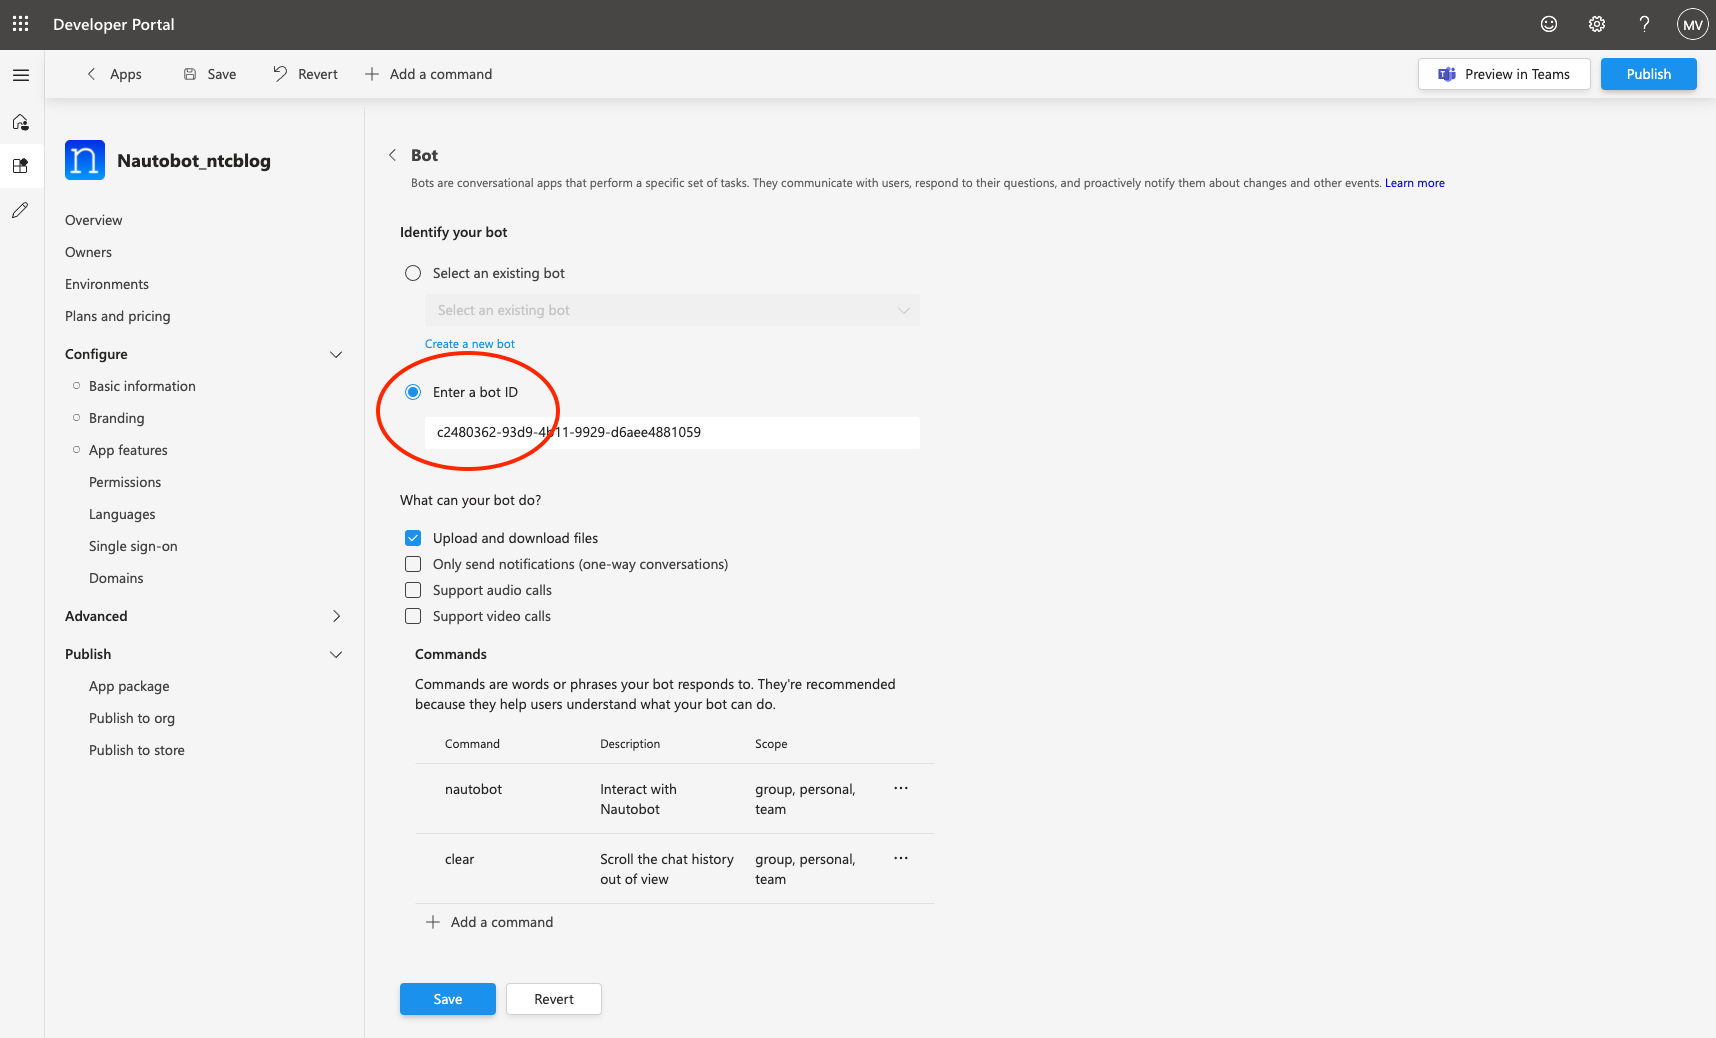Collapse the Configure section
Screen dimensions: 1716x1038
[x=336, y=354]
